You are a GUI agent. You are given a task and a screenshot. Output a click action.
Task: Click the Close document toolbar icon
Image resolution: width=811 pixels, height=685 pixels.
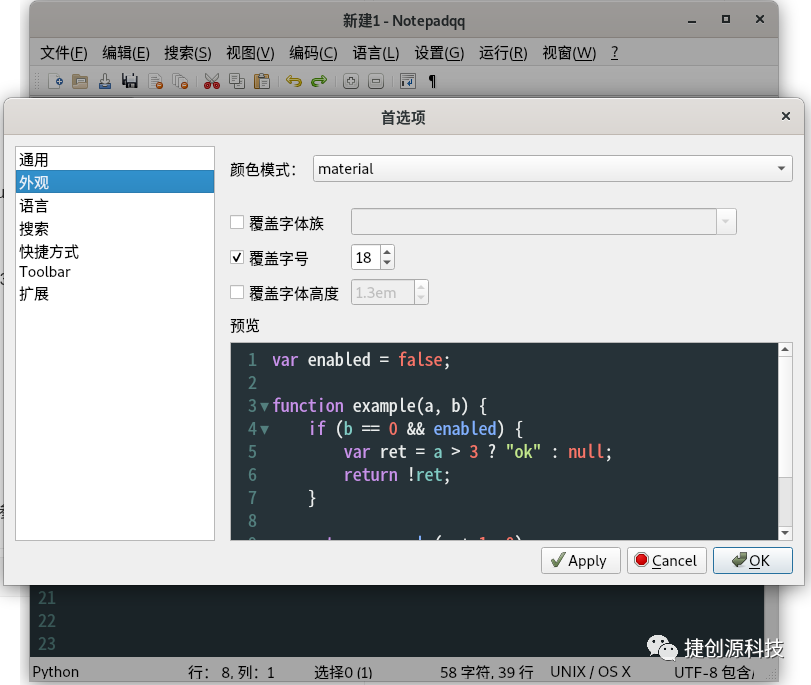155,81
